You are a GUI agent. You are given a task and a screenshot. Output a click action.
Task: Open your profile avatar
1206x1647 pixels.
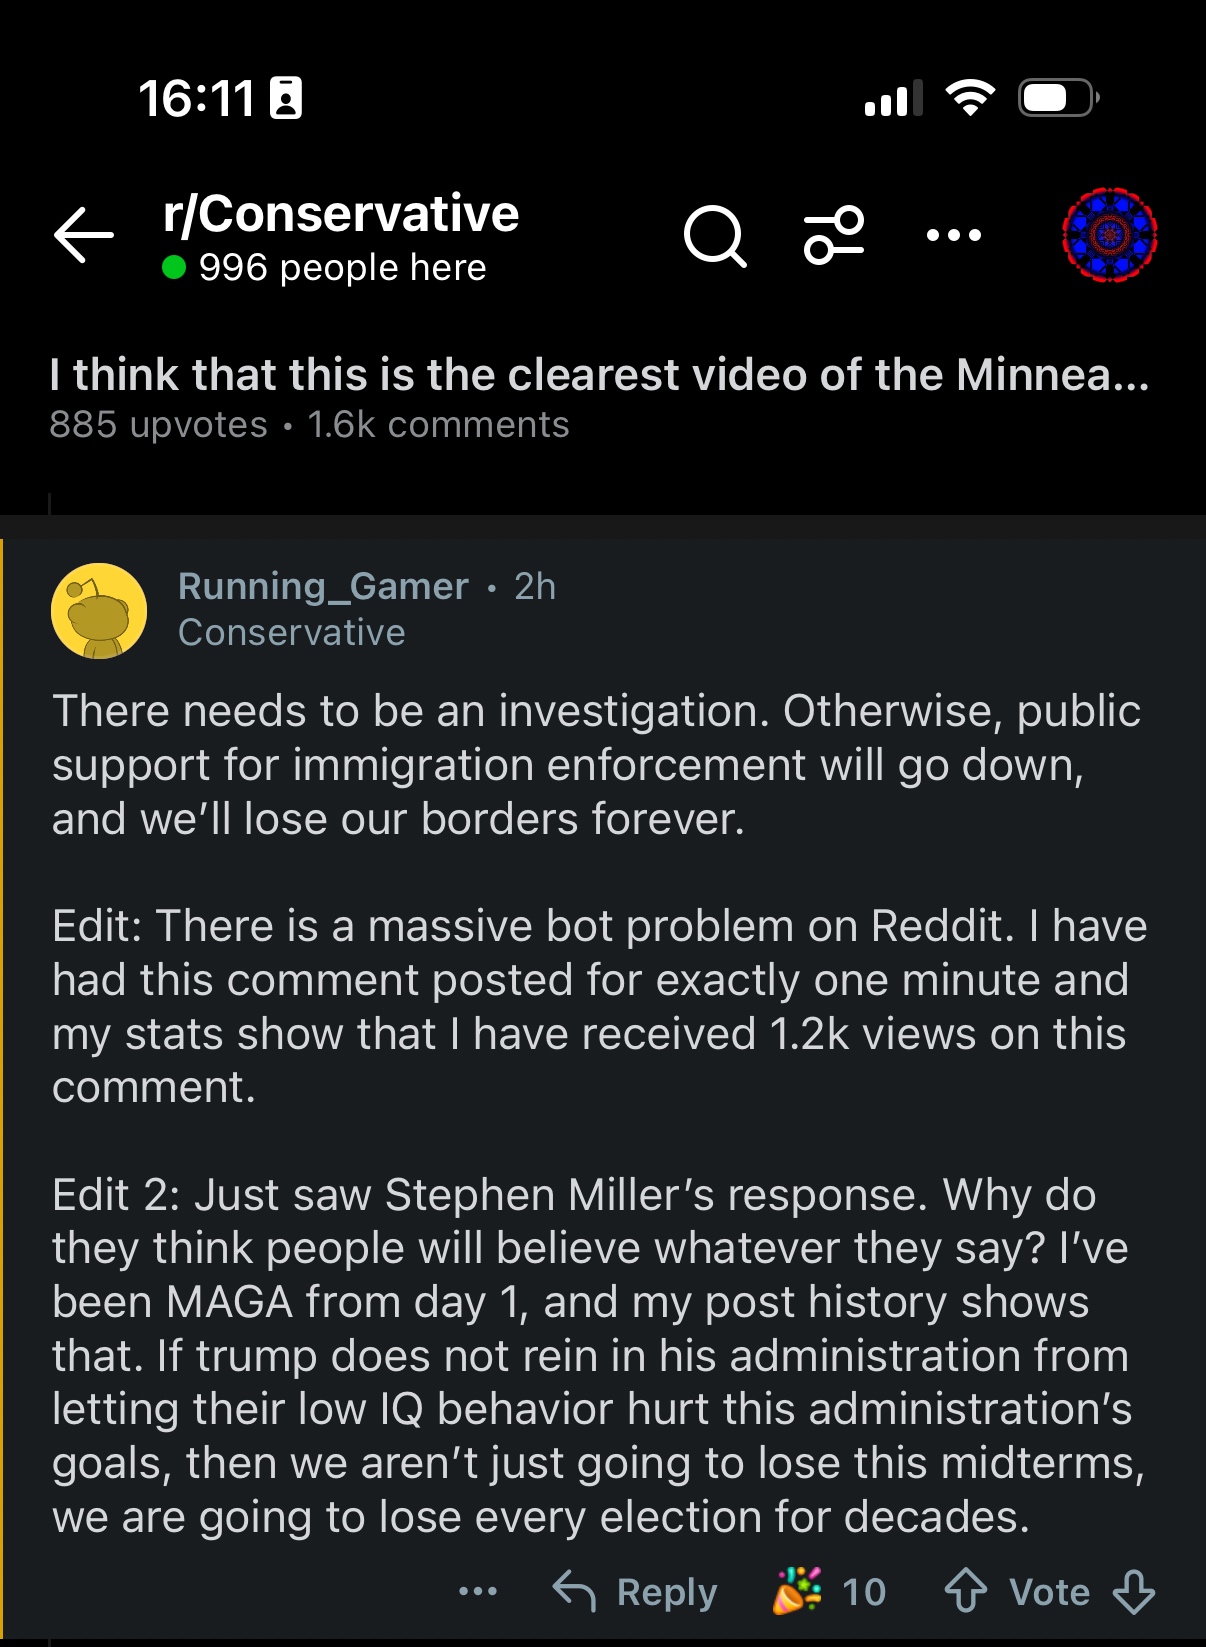coord(1109,235)
